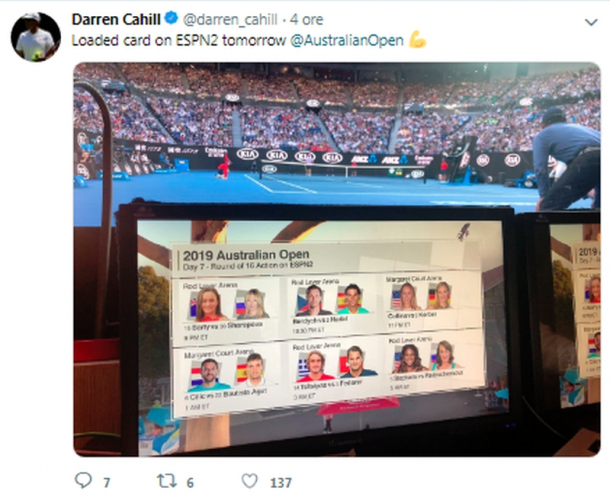Viewport: 610px width, 497px height.
Task: Open the @AustralianOpen mention
Action: pos(347,40)
